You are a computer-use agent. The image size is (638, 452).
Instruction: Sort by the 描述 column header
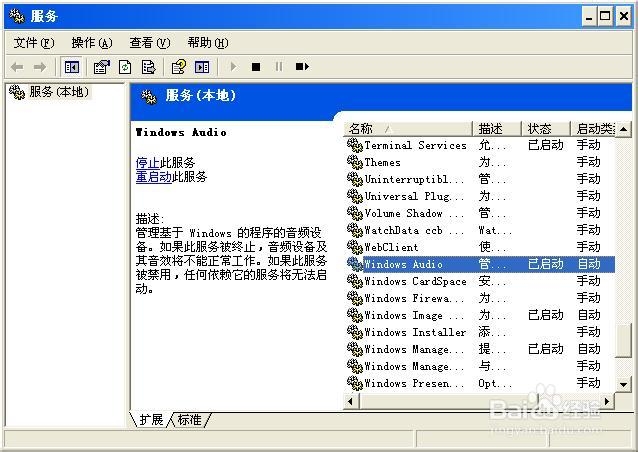point(497,129)
